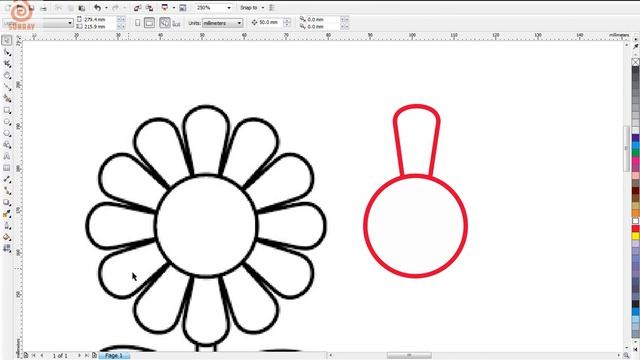Screen dimensions: 640x360
Task: Click the Redo arrow icon
Action: pos(116,7)
